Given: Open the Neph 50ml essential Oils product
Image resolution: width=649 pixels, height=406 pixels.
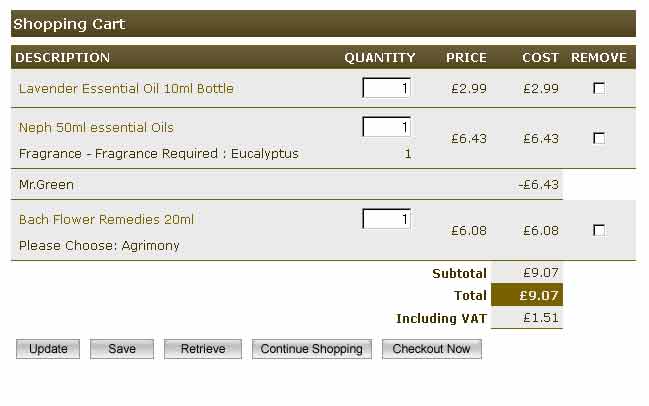Looking at the screenshot, I should click(96, 127).
